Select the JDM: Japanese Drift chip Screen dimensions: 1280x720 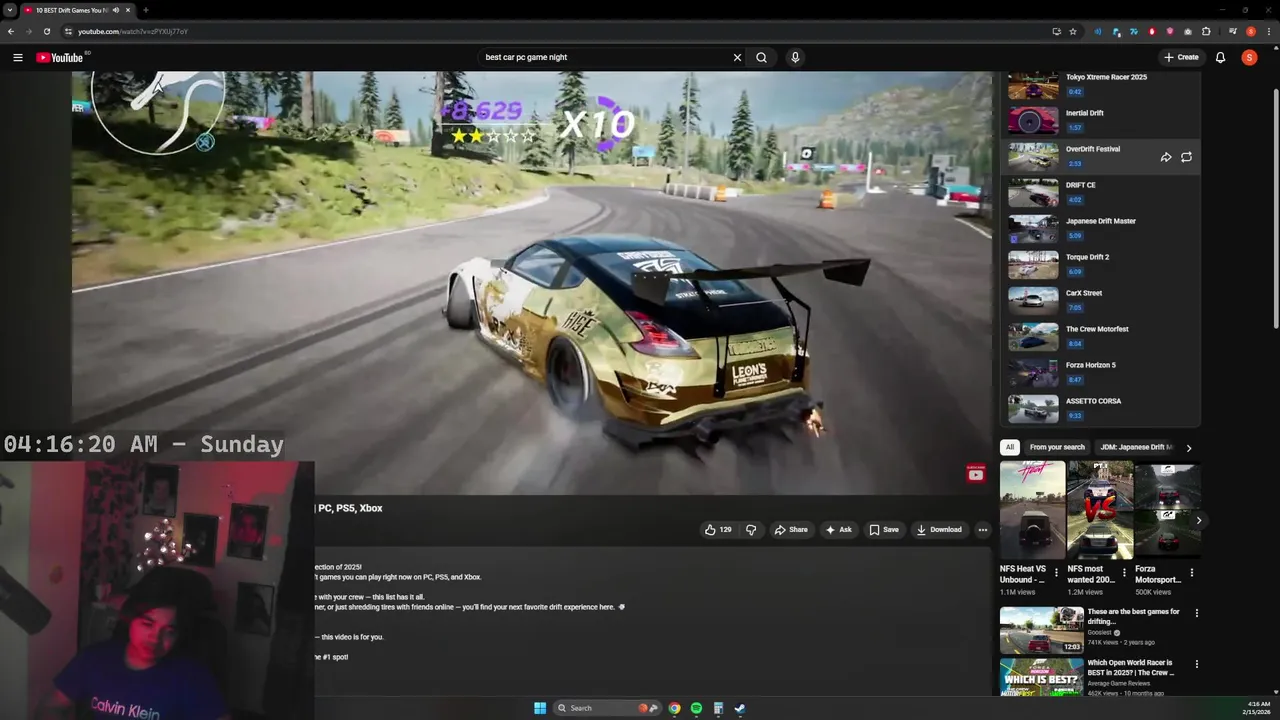coord(1136,447)
